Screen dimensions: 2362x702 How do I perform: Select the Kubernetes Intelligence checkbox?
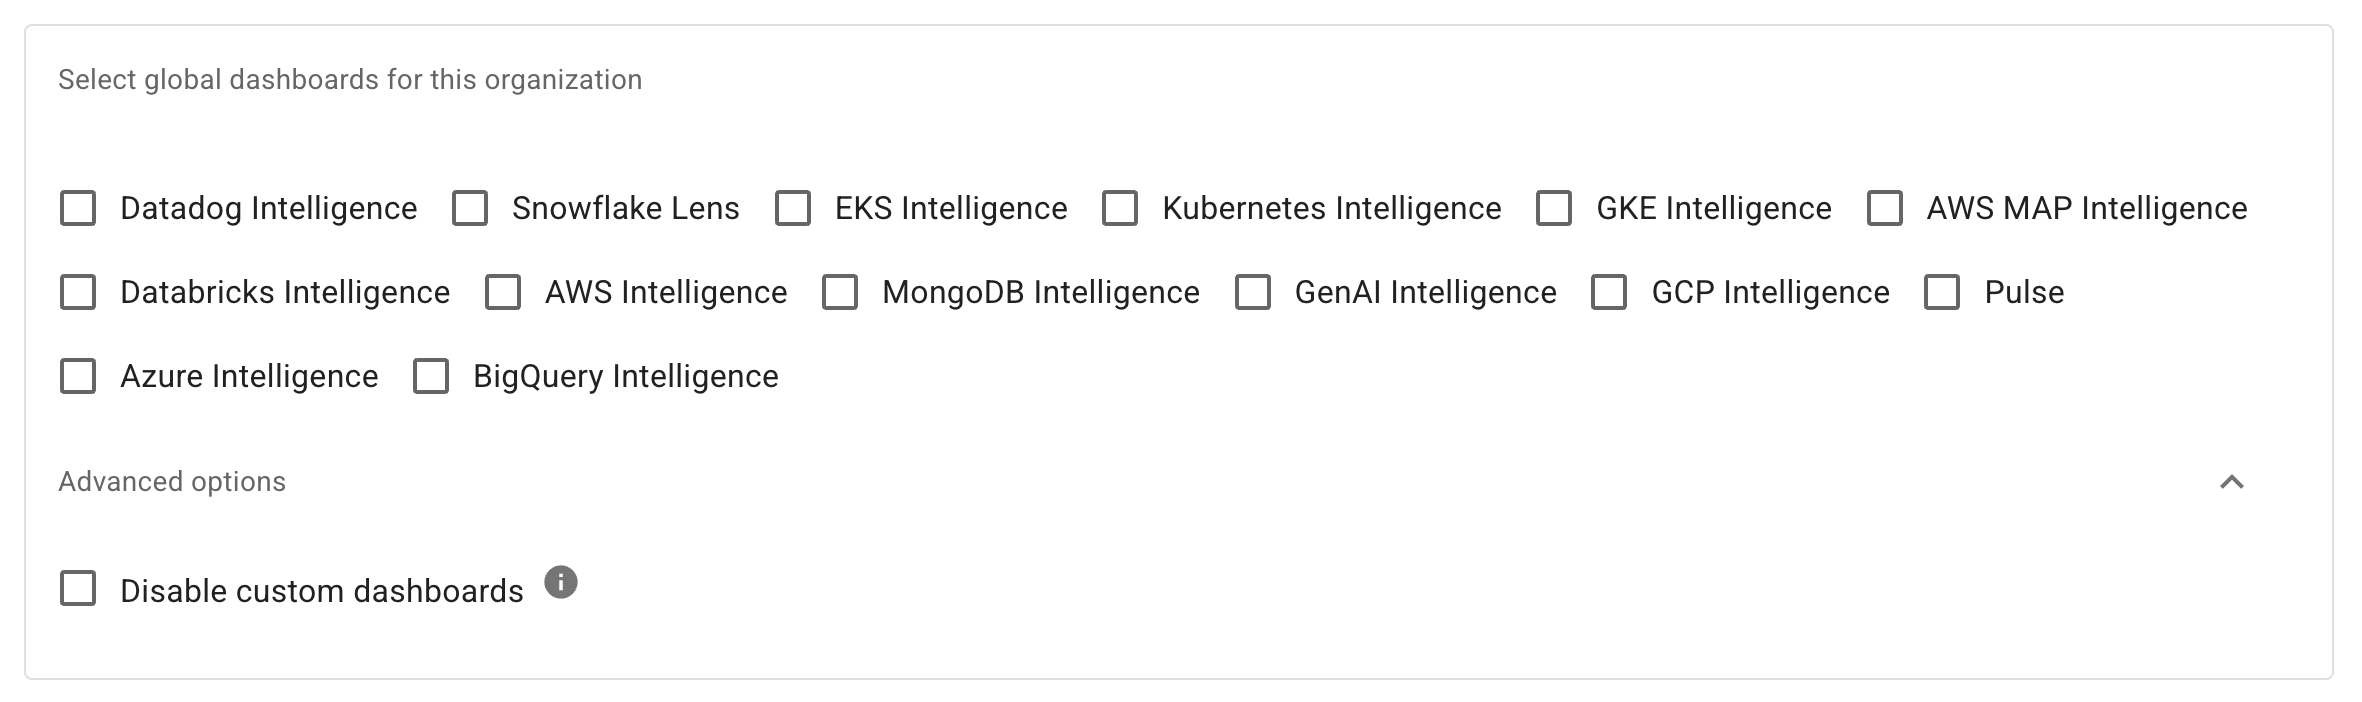(x=1120, y=209)
